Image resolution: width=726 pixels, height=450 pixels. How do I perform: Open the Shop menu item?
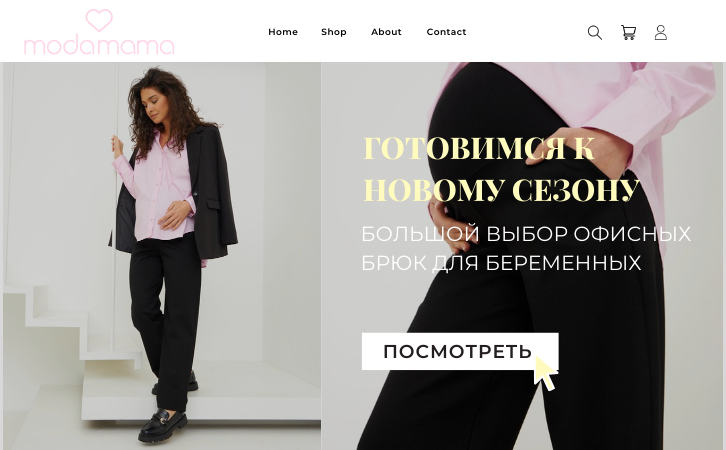(334, 32)
